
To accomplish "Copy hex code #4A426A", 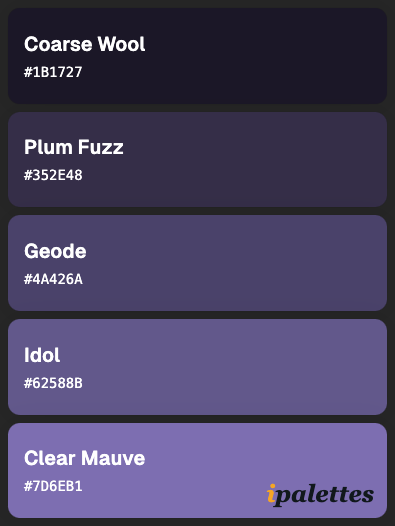I will click(53, 279).
